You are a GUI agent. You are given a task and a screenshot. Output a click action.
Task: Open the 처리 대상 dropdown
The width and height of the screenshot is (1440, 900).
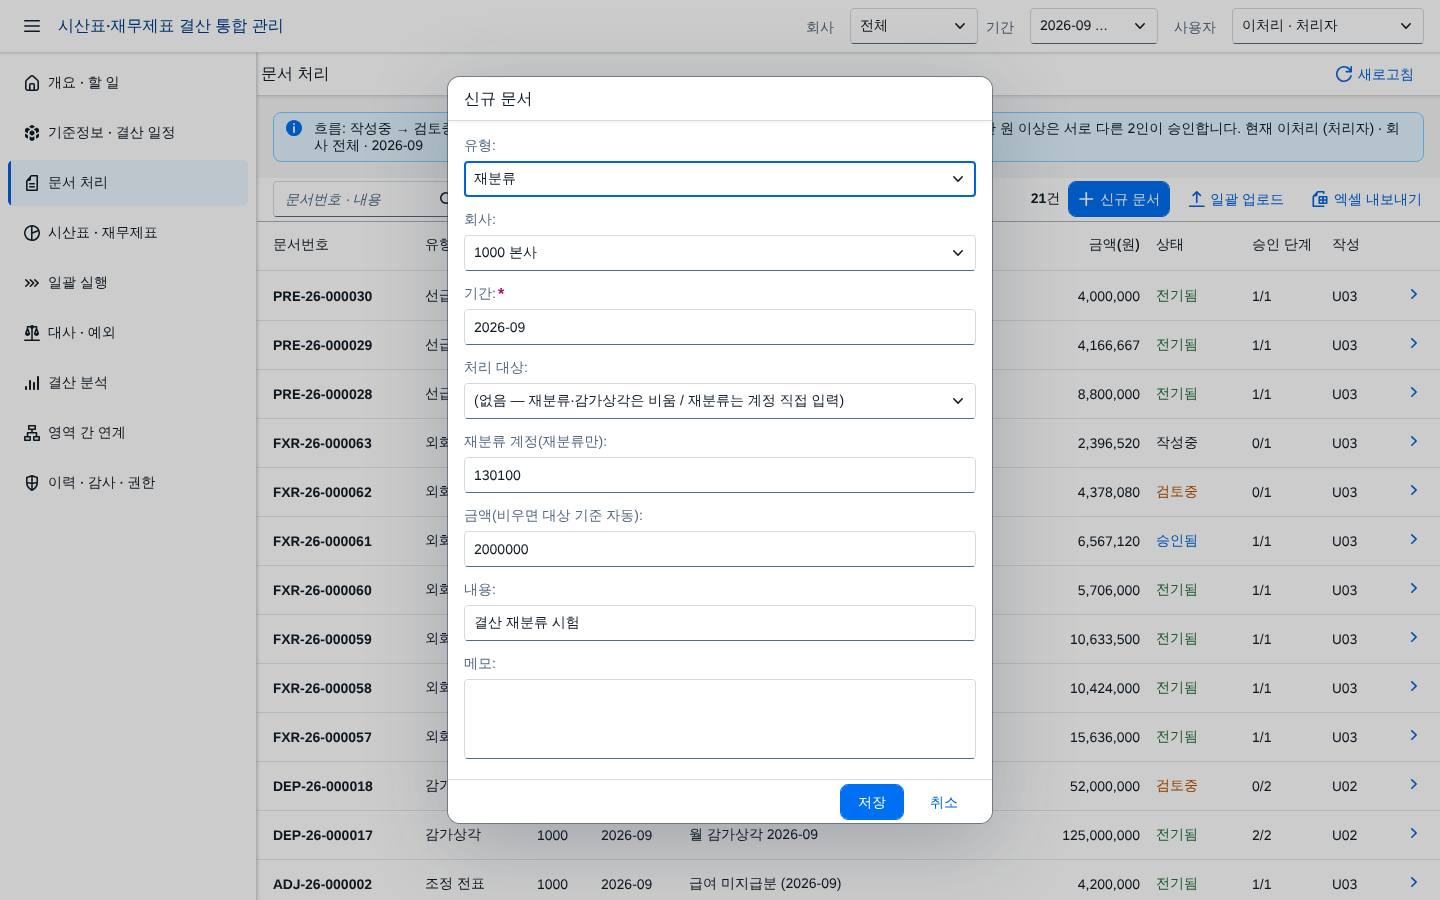(720, 401)
